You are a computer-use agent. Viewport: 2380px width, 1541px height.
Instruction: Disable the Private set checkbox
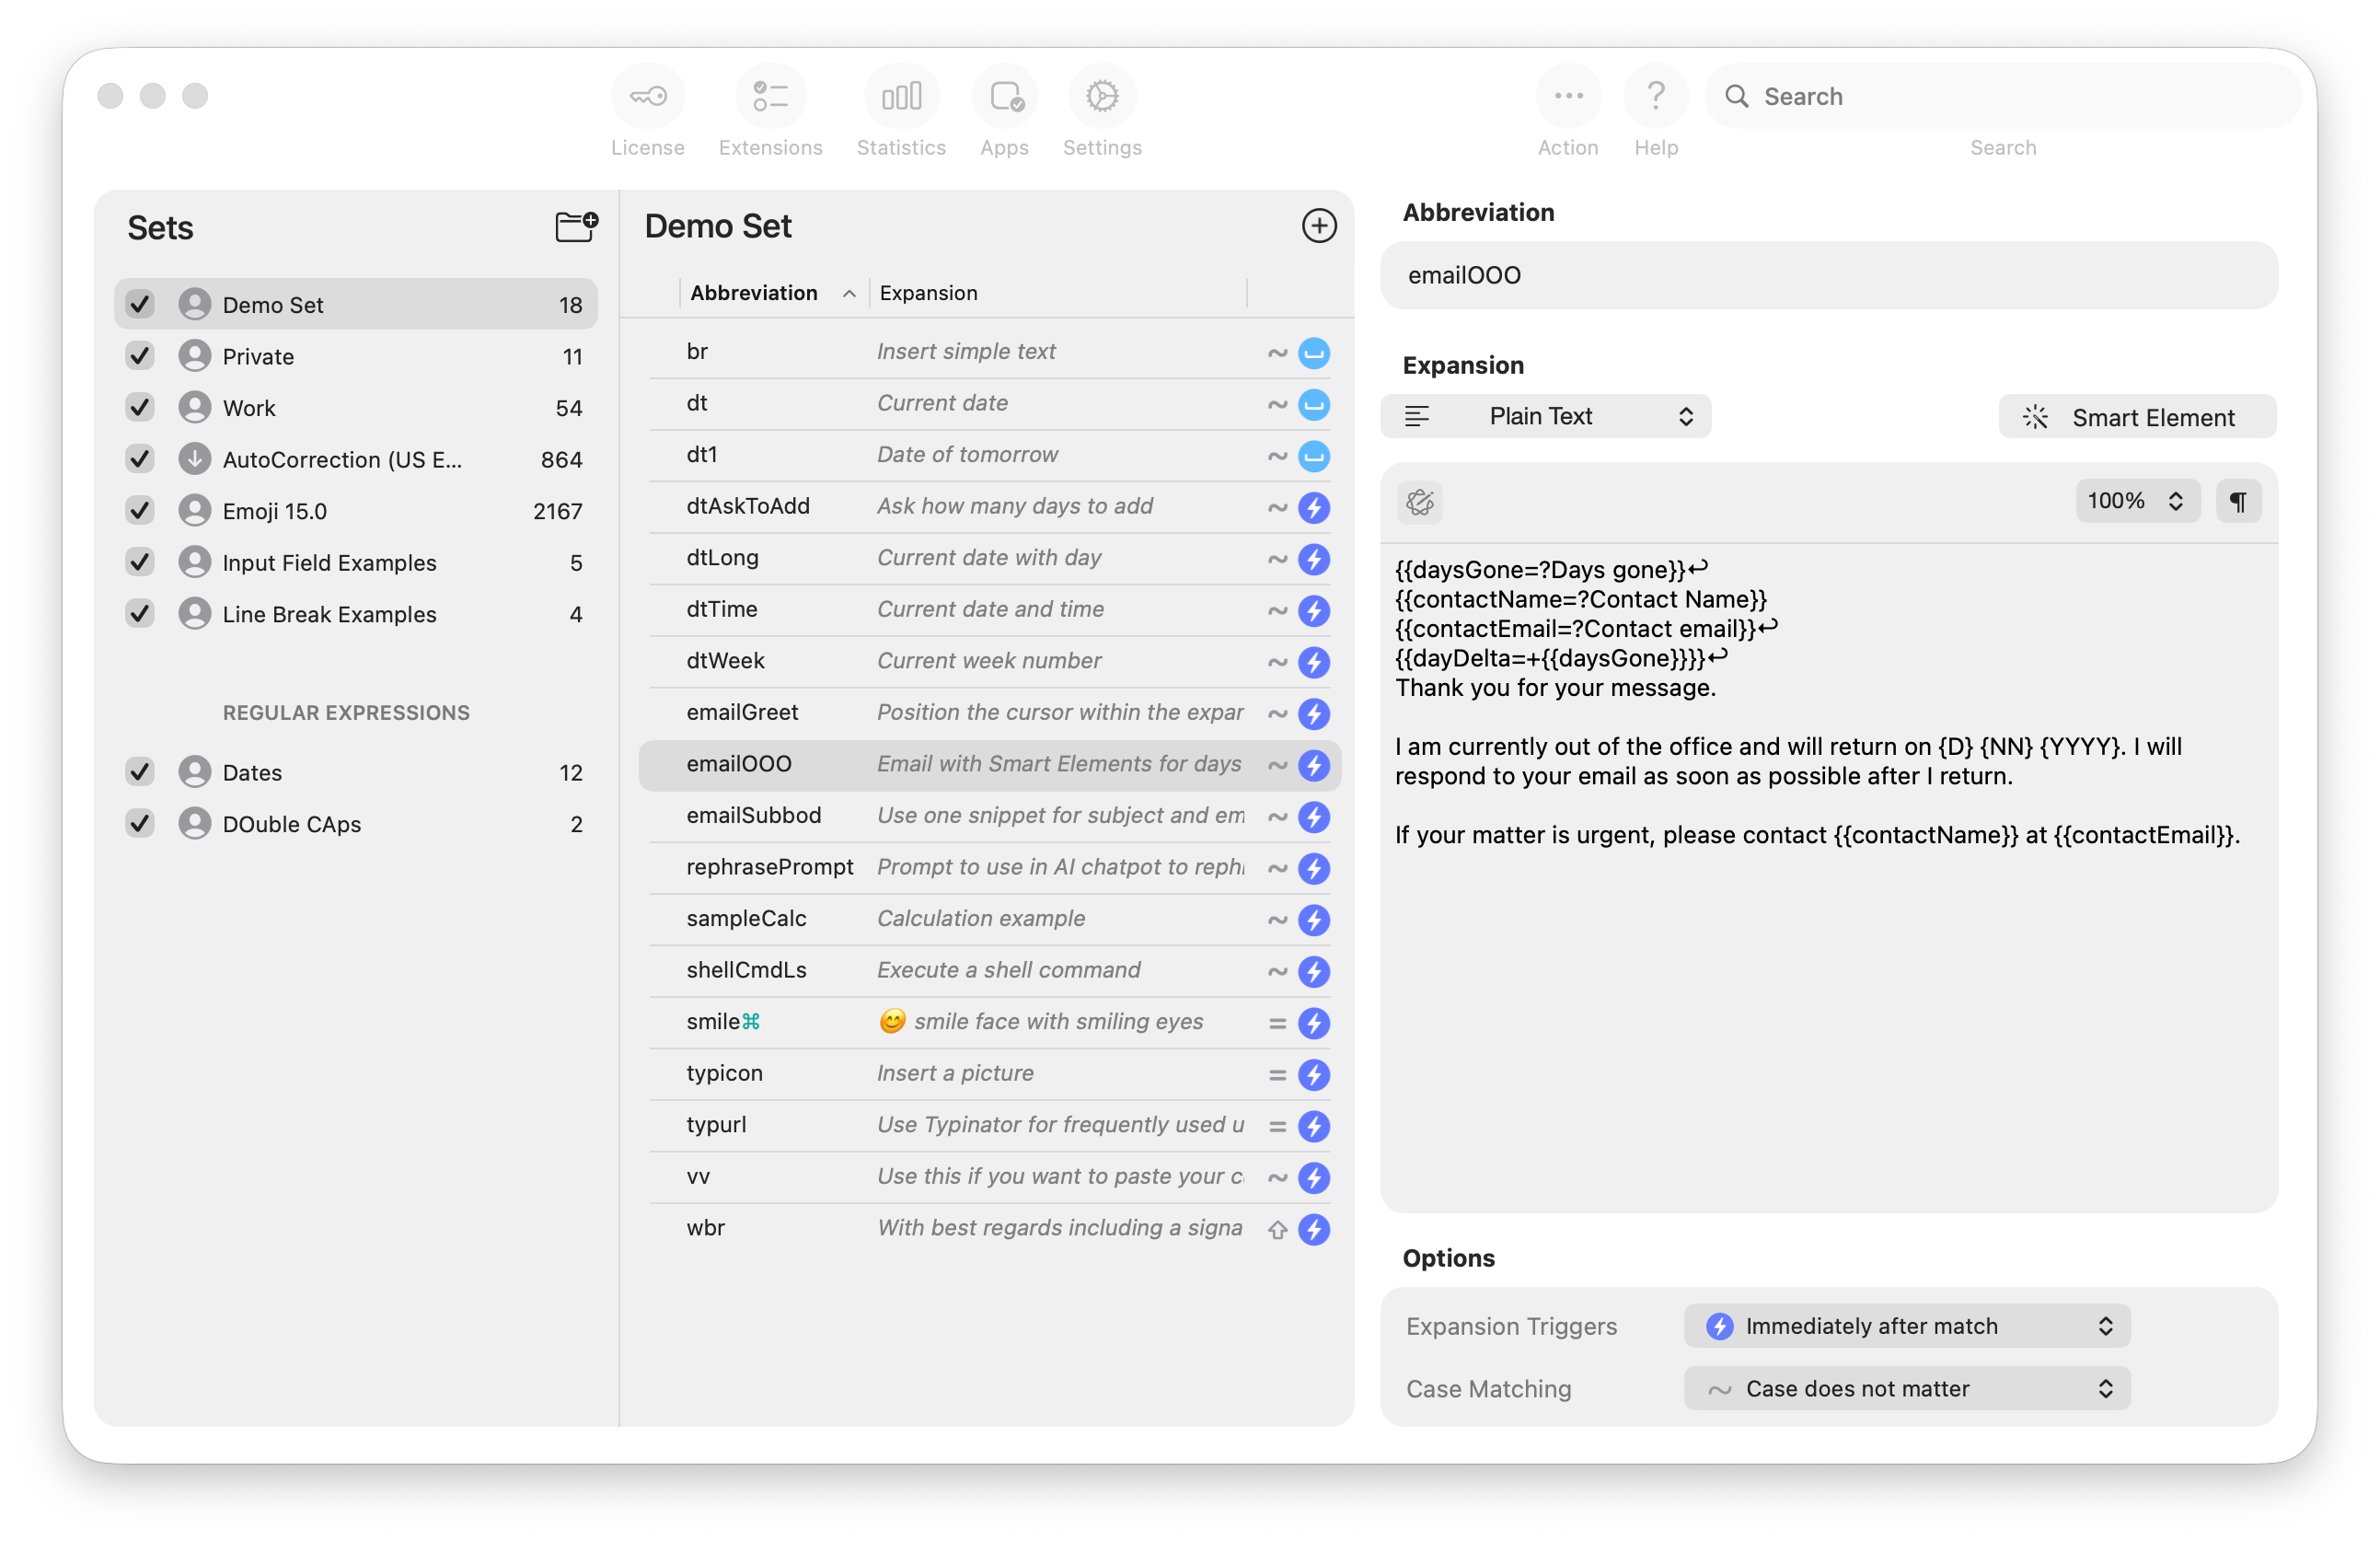point(140,356)
